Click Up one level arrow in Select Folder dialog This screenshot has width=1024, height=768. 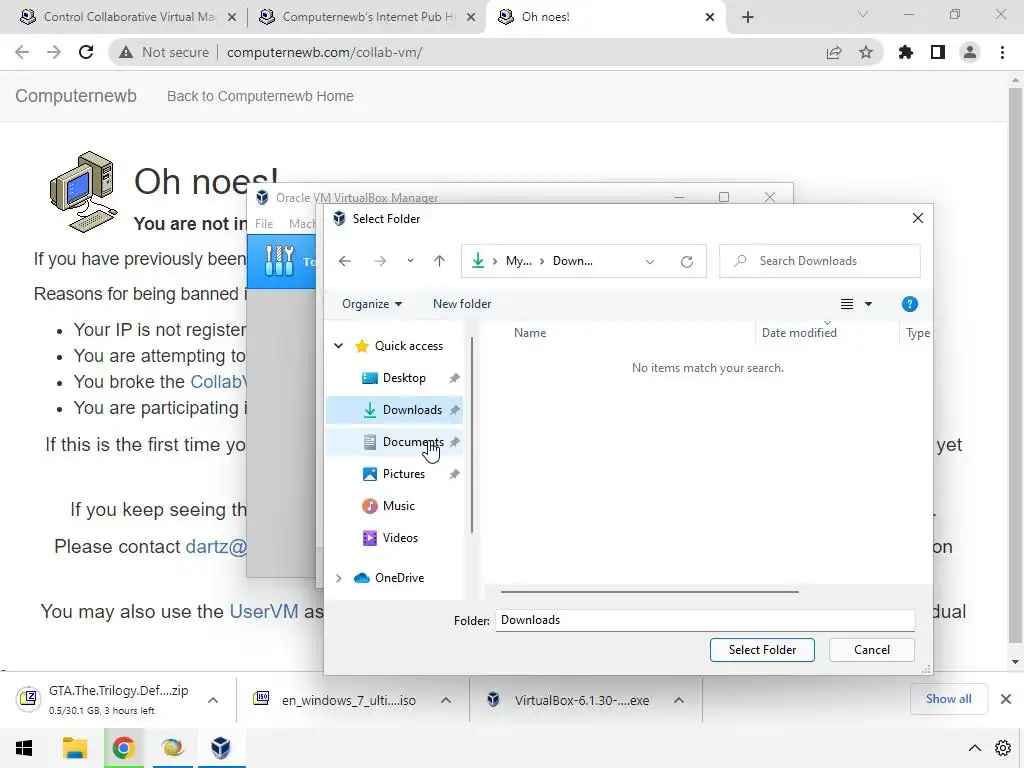pos(440,261)
